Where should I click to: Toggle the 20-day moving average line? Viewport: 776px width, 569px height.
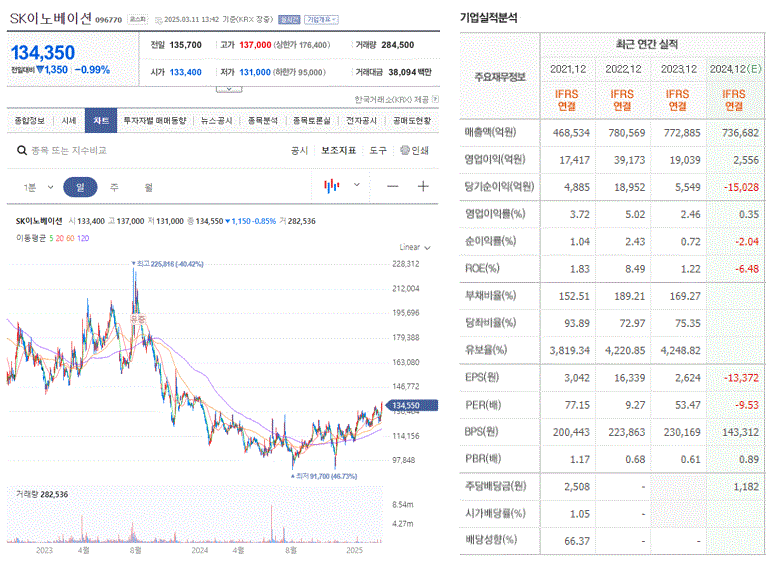59,238
